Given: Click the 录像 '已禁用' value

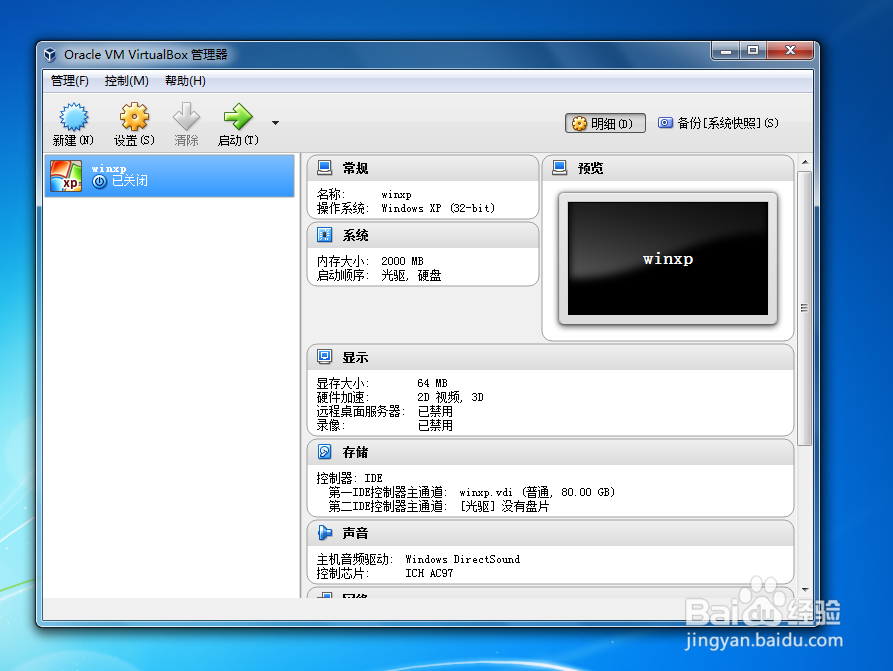Looking at the screenshot, I should click(435, 425).
